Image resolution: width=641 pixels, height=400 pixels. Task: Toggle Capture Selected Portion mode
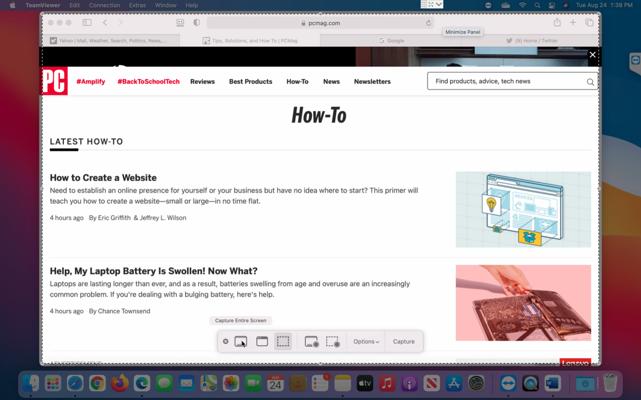click(x=284, y=341)
